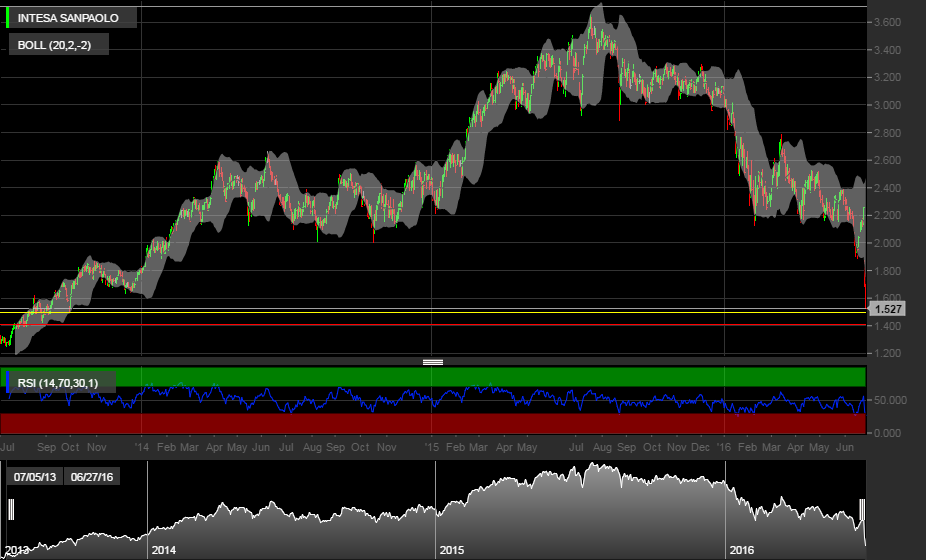Click the blue color marker beside RSI
Screen dimensions: 926x560
click(8, 381)
